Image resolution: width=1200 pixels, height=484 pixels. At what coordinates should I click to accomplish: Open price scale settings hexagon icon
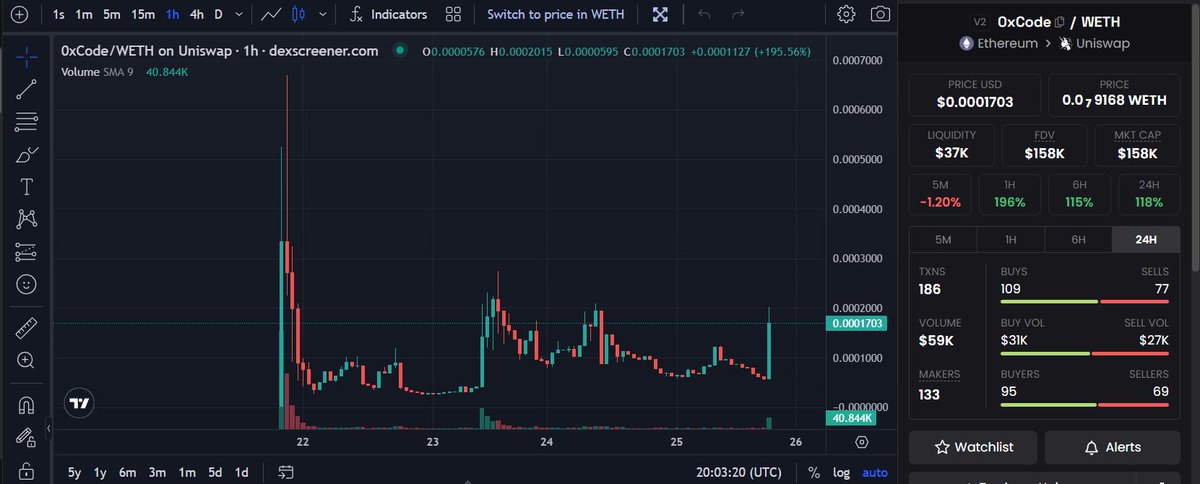862,441
